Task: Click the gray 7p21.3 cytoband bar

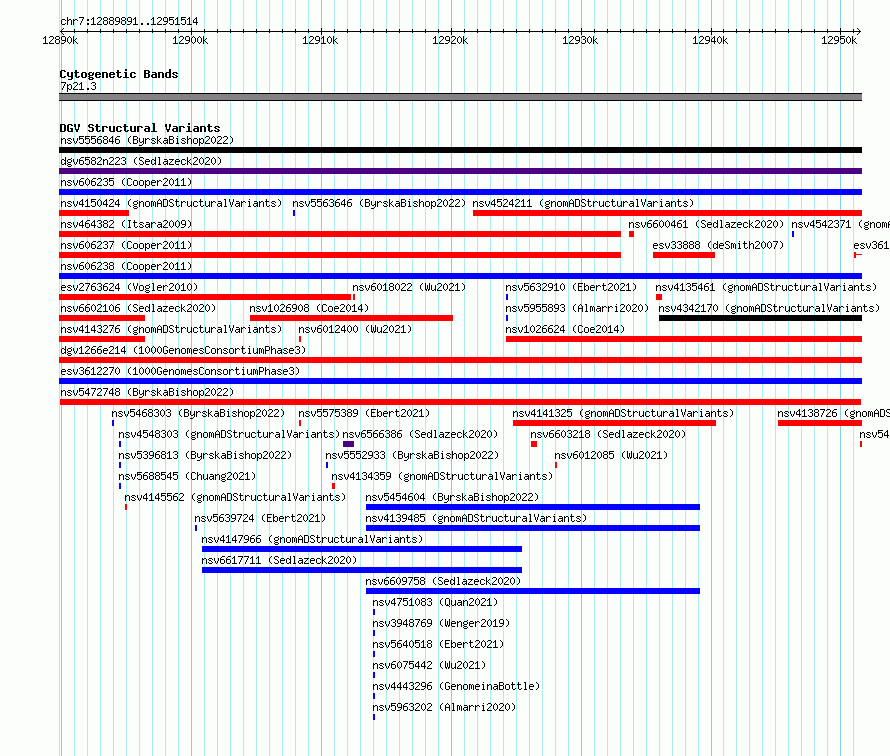Action: pos(460,97)
